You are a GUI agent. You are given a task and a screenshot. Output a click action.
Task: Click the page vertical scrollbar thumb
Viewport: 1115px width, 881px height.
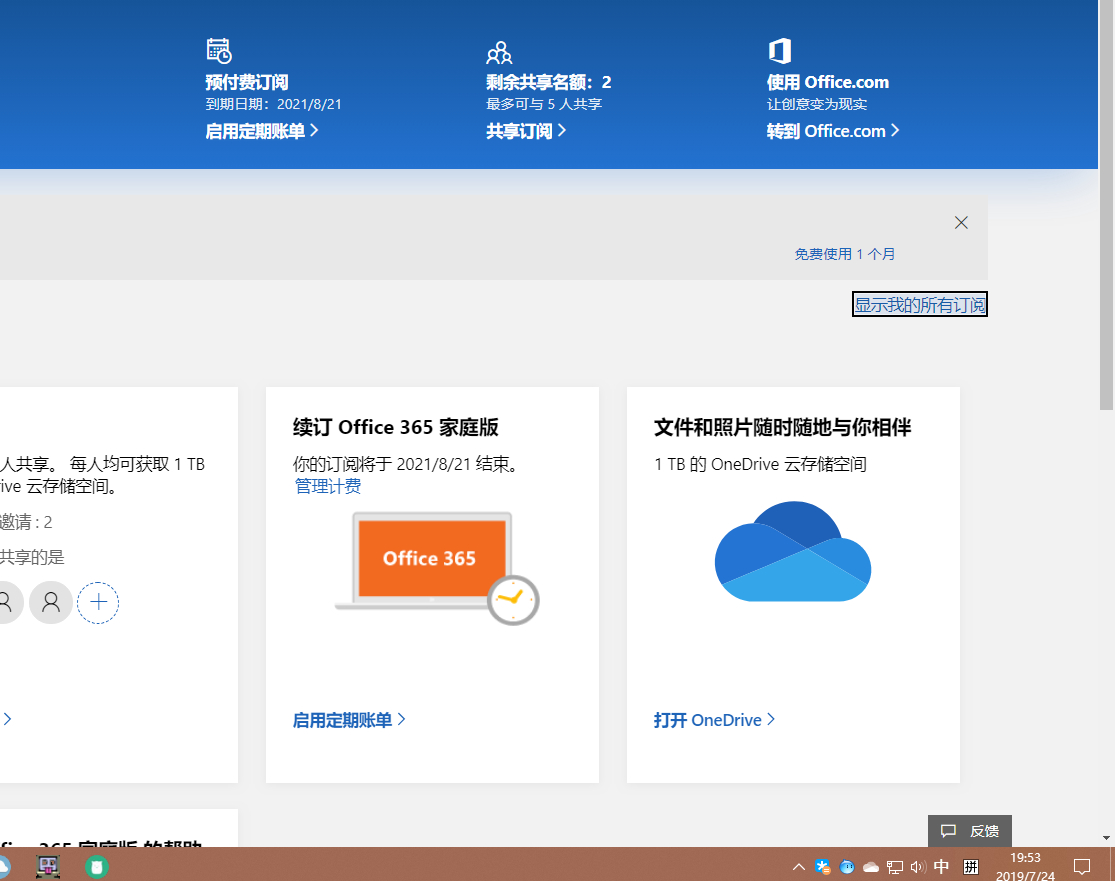click(1106, 205)
